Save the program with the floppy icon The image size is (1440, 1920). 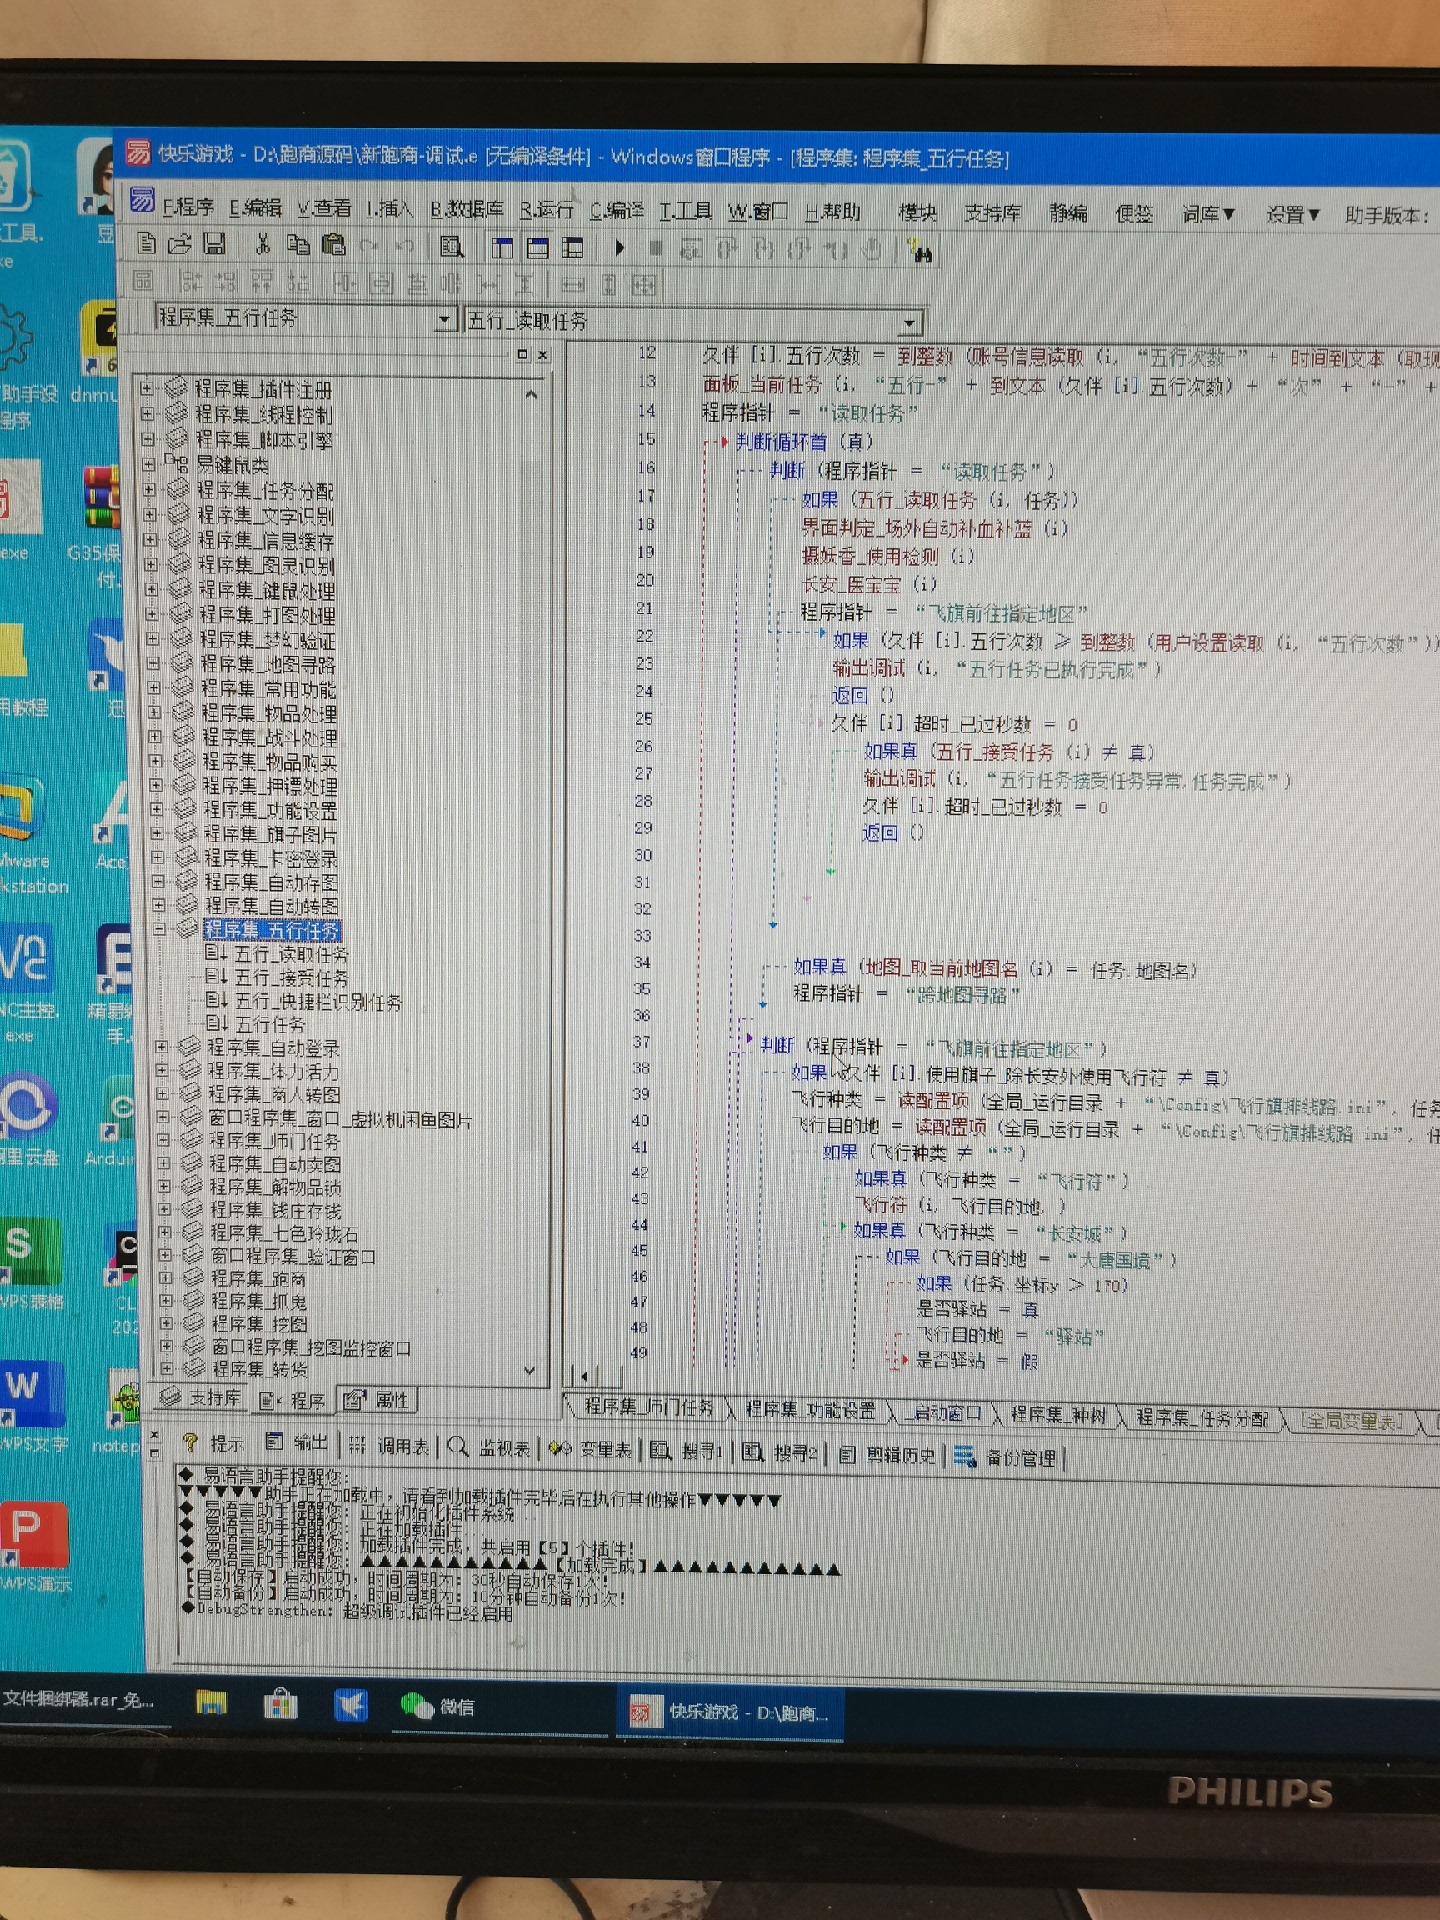213,243
